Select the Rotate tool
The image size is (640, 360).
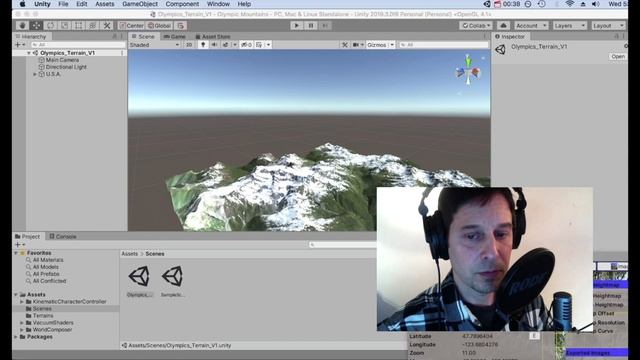[x=51, y=26]
